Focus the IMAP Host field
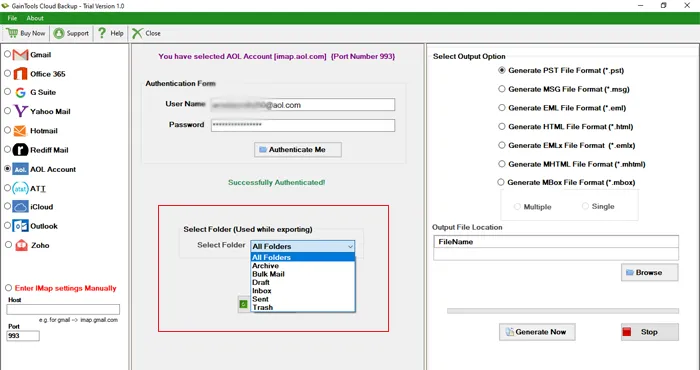 click(x=63, y=309)
